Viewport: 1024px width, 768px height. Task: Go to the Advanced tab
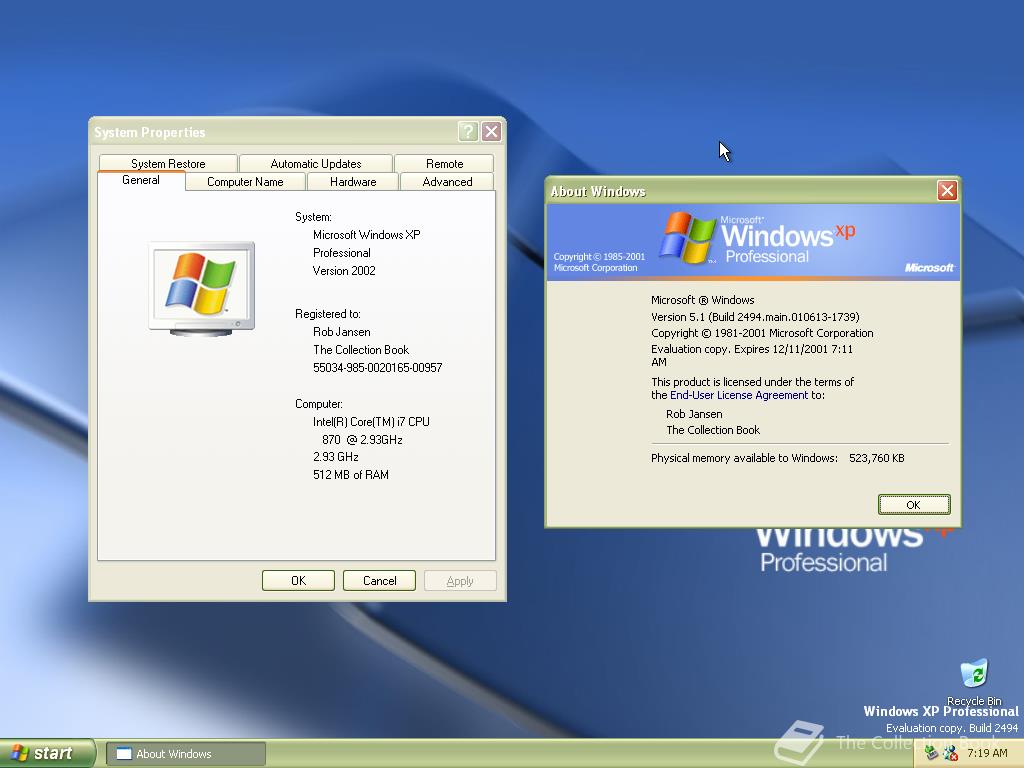pyautogui.click(x=447, y=182)
